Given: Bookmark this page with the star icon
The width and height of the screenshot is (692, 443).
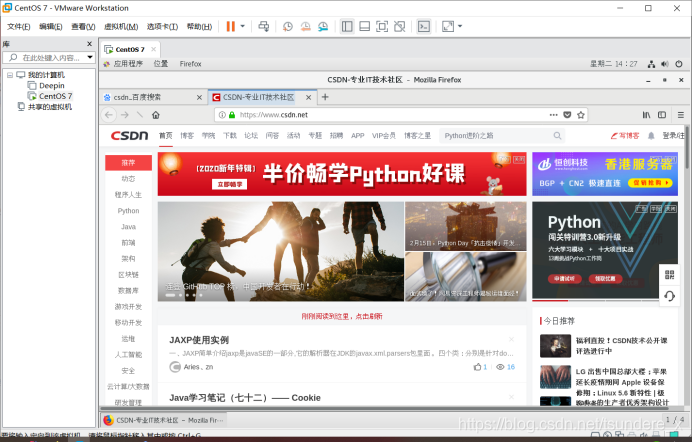Looking at the screenshot, I should 581,115.
